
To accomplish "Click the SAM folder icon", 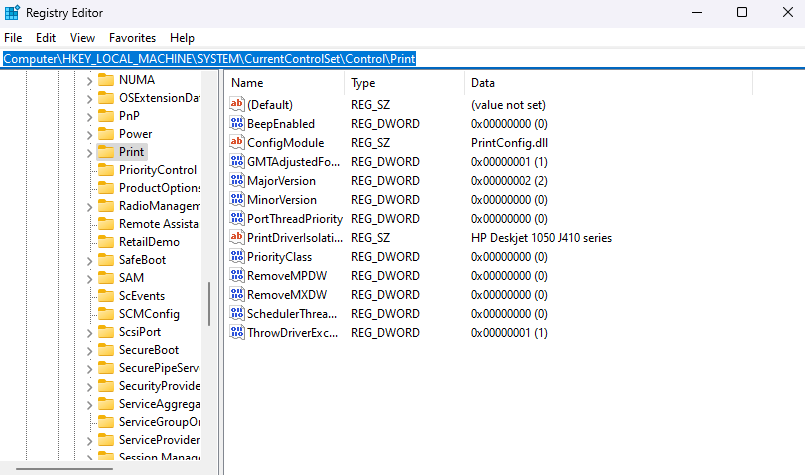I will (x=106, y=277).
